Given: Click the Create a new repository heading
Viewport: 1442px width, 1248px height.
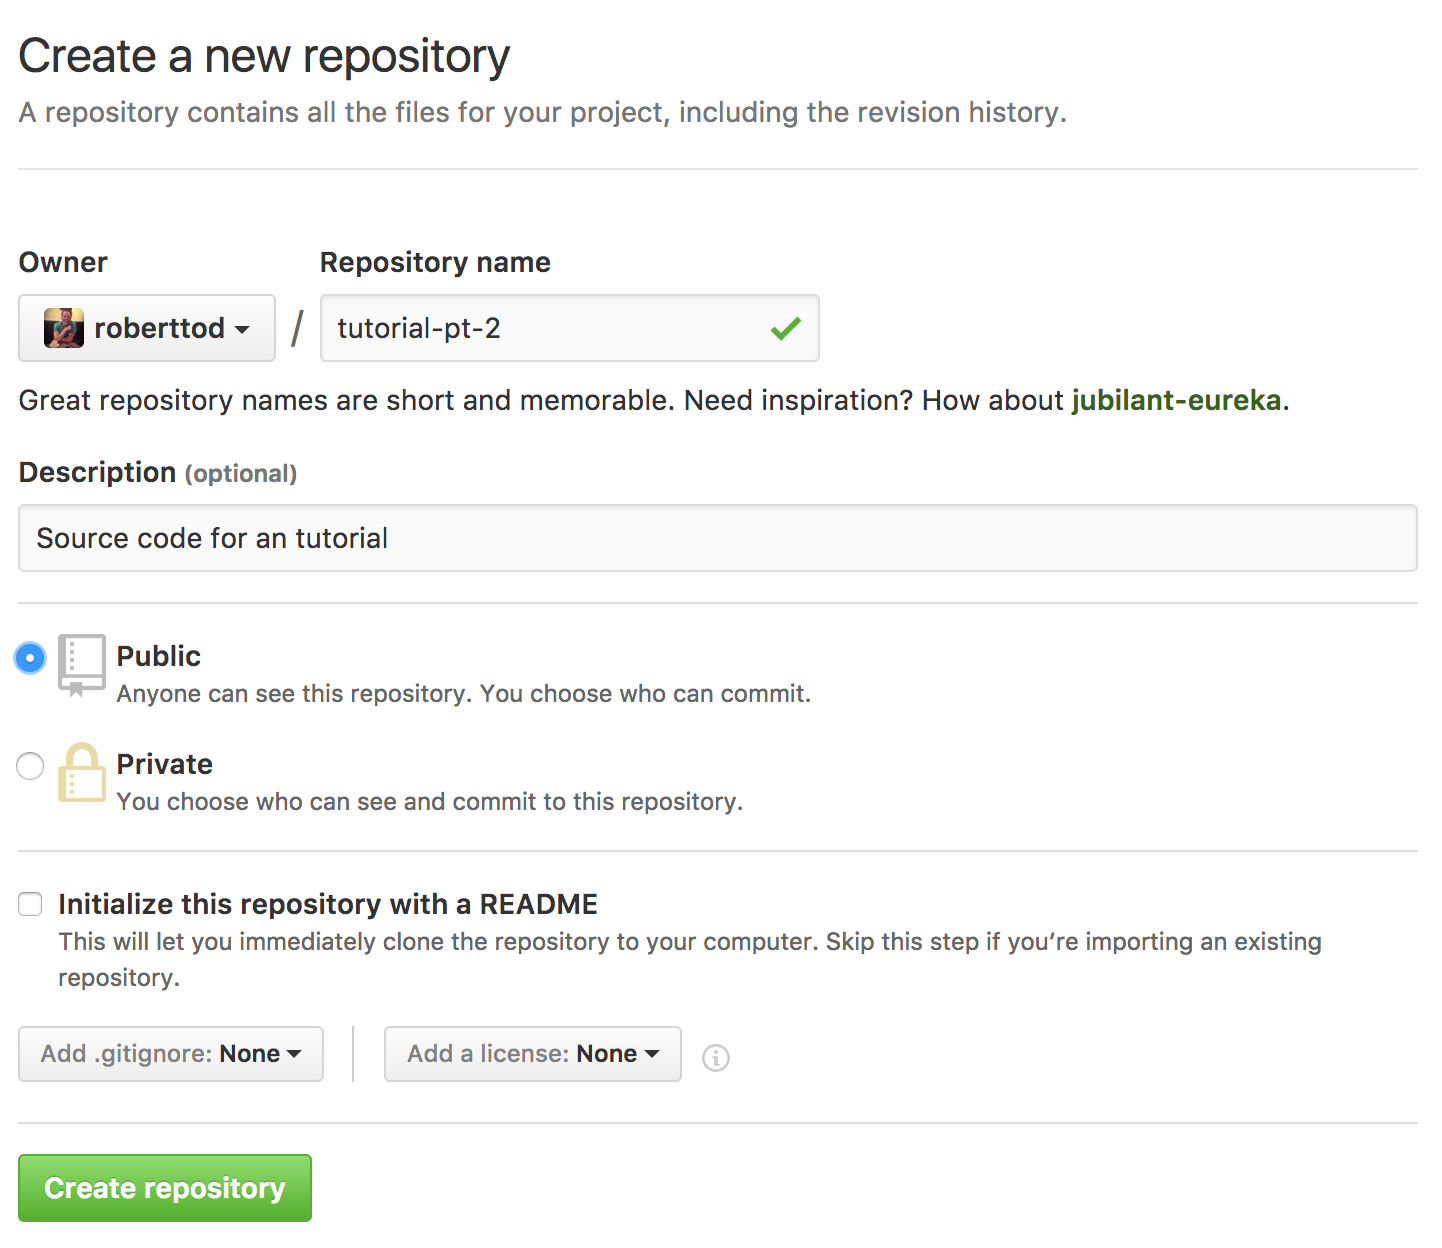Looking at the screenshot, I should pyautogui.click(x=264, y=56).
